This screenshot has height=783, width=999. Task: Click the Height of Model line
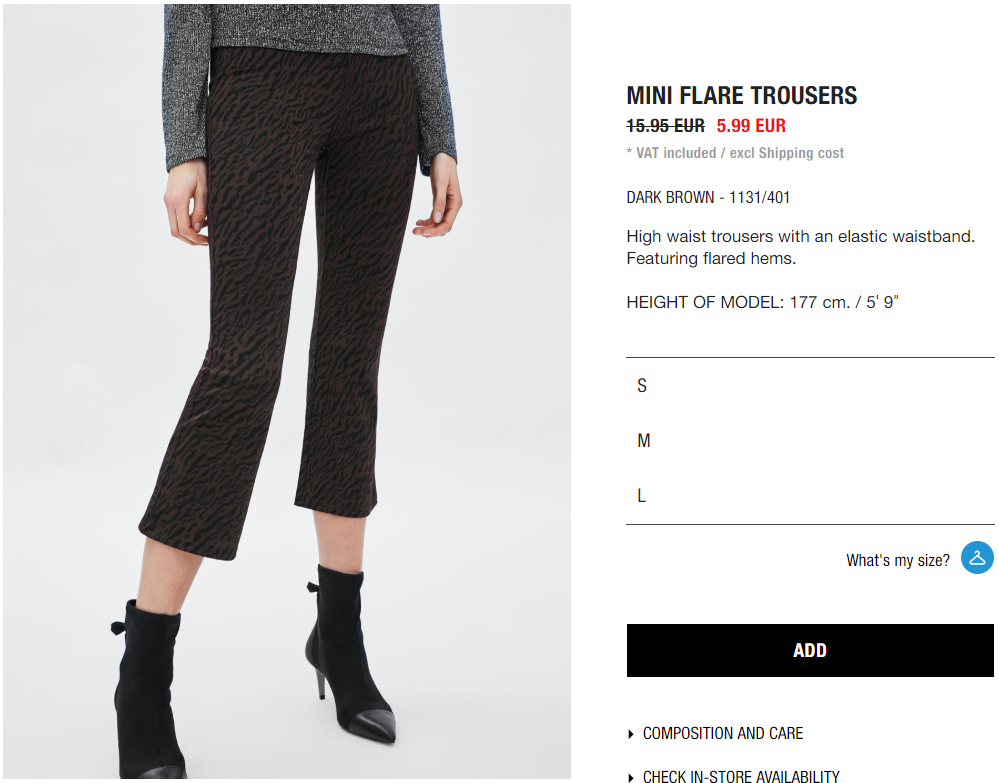pyautogui.click(x=762, y=302)
